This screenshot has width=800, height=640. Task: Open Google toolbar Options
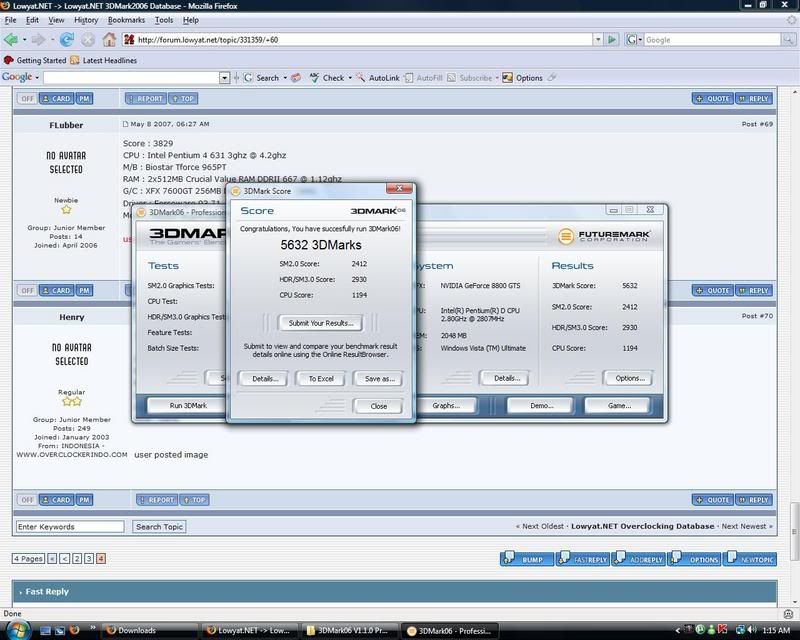(522, 78)
